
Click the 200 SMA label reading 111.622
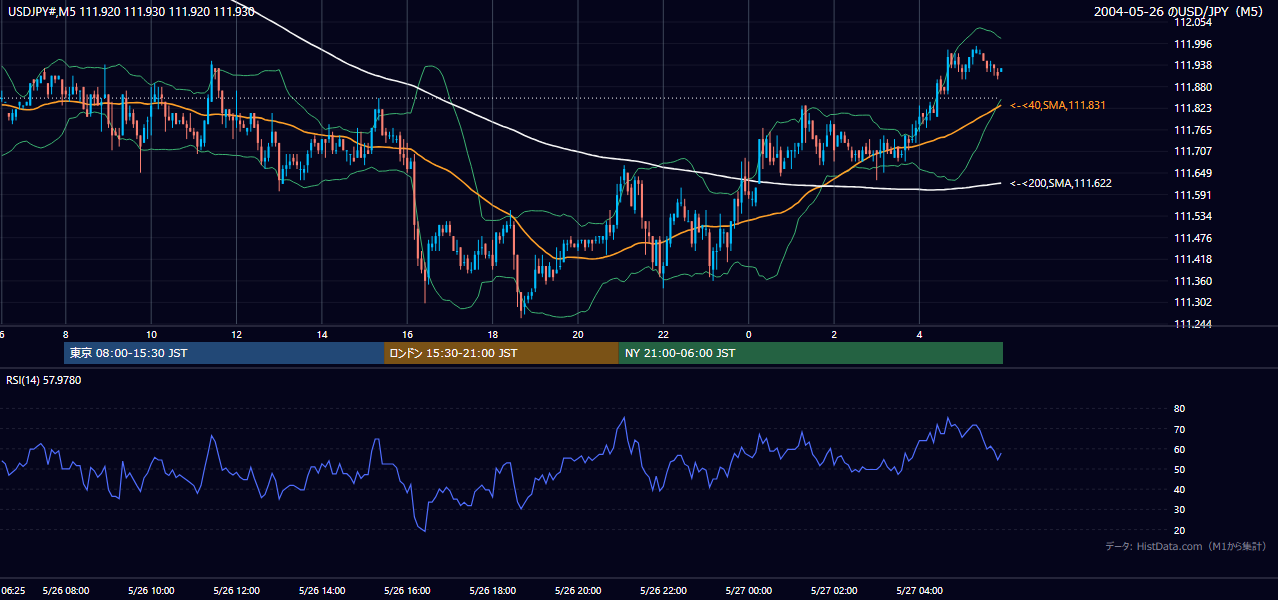pos(1060,183)
